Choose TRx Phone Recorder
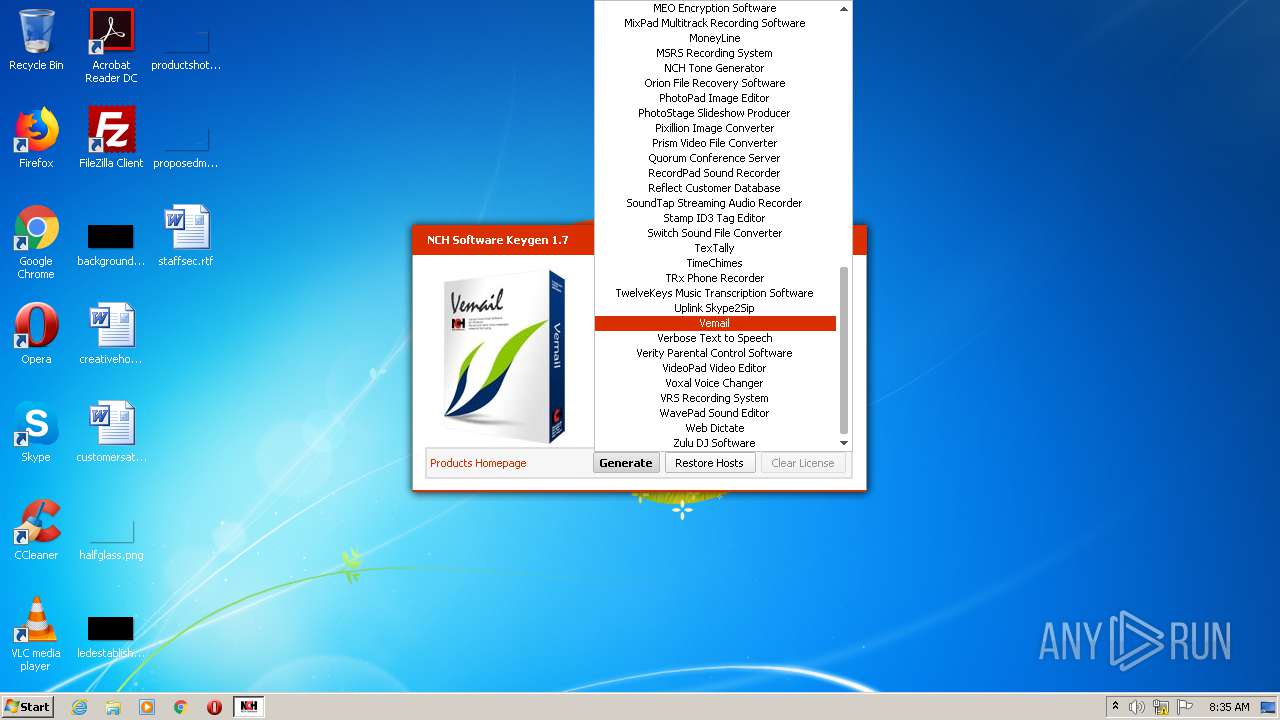The height and width of the screenshot is (720, 1280). coord(715,278)
